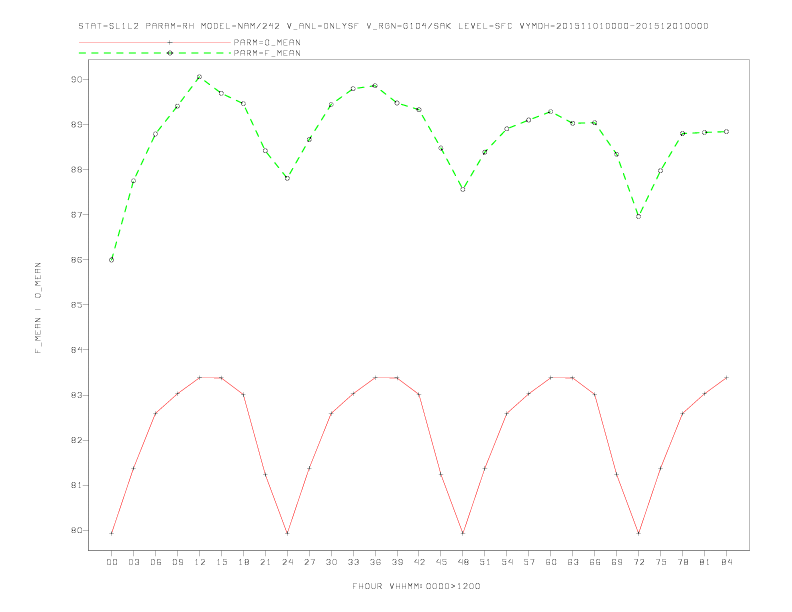The width and height of the screenshot is (792, 612).
Task: Click the red O_MEAN point at hour 60
Action: pyautogui.click(x=551, y=377)
